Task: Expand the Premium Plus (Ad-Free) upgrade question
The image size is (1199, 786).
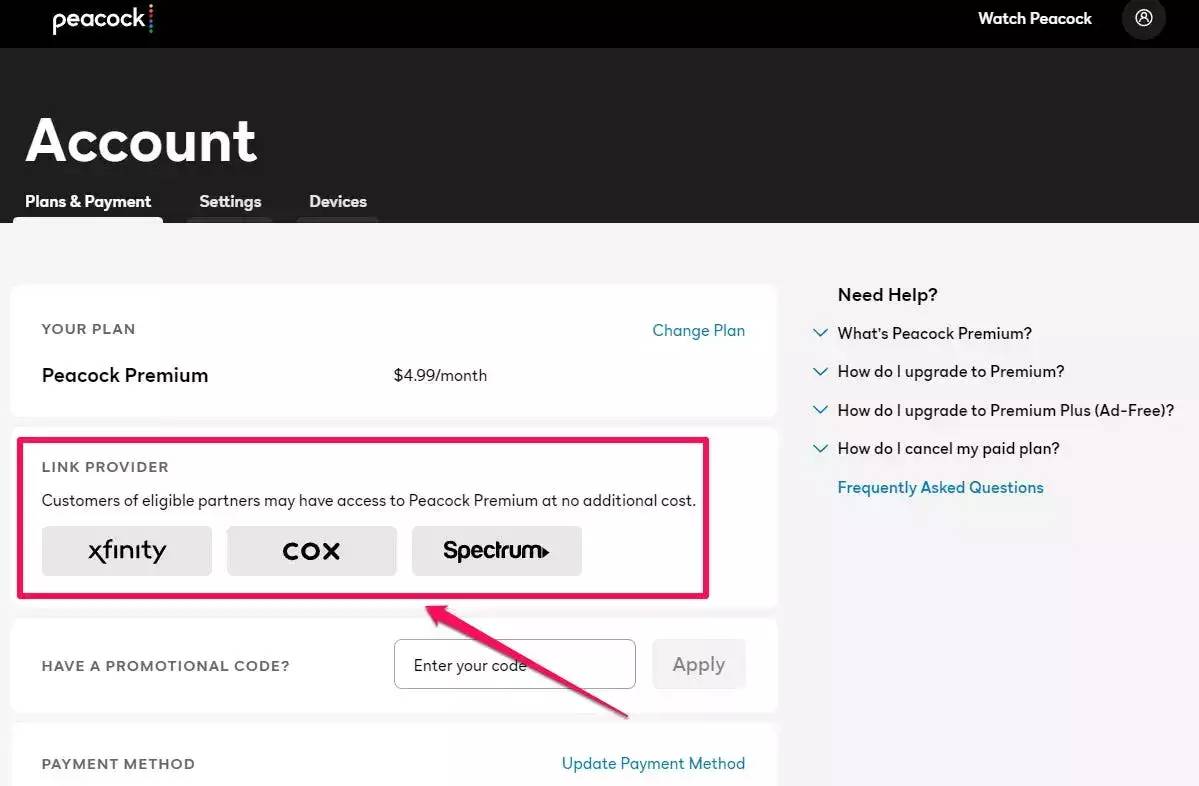Action: [x=1005, y=410]
